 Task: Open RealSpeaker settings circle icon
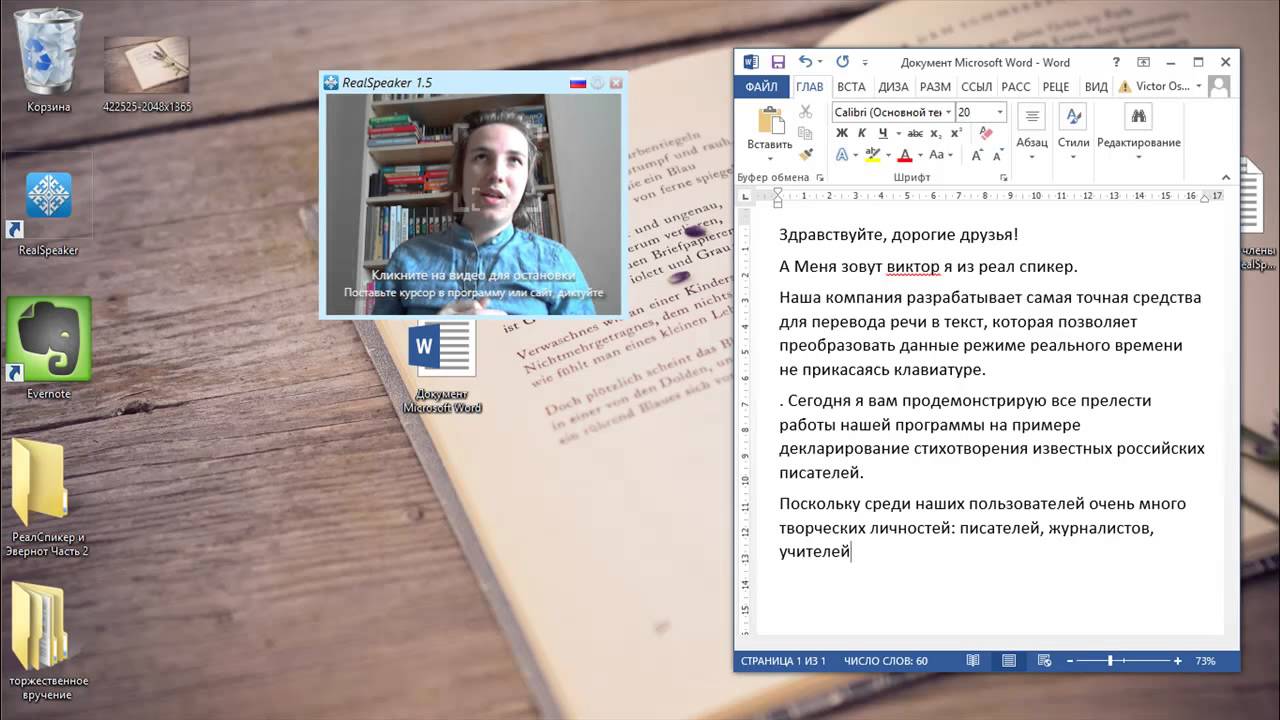(x=598, y=83)
